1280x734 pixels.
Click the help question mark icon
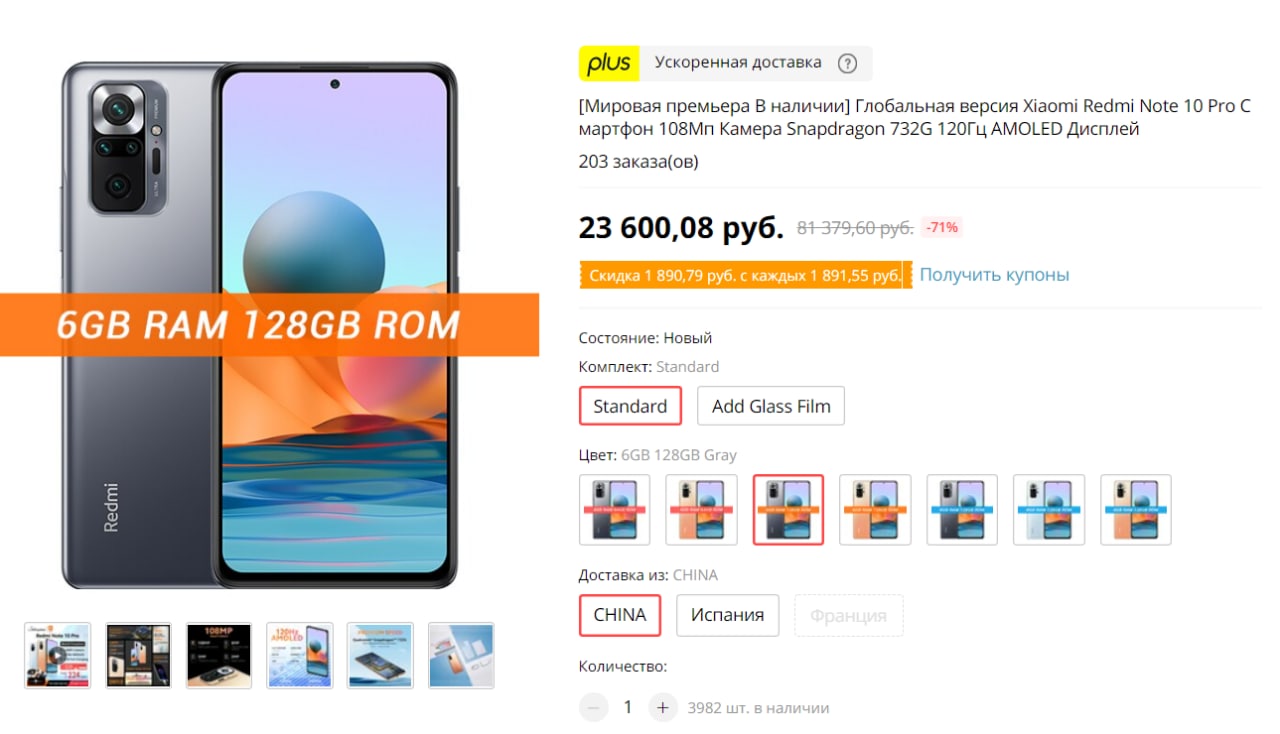[x=847, y=63]
